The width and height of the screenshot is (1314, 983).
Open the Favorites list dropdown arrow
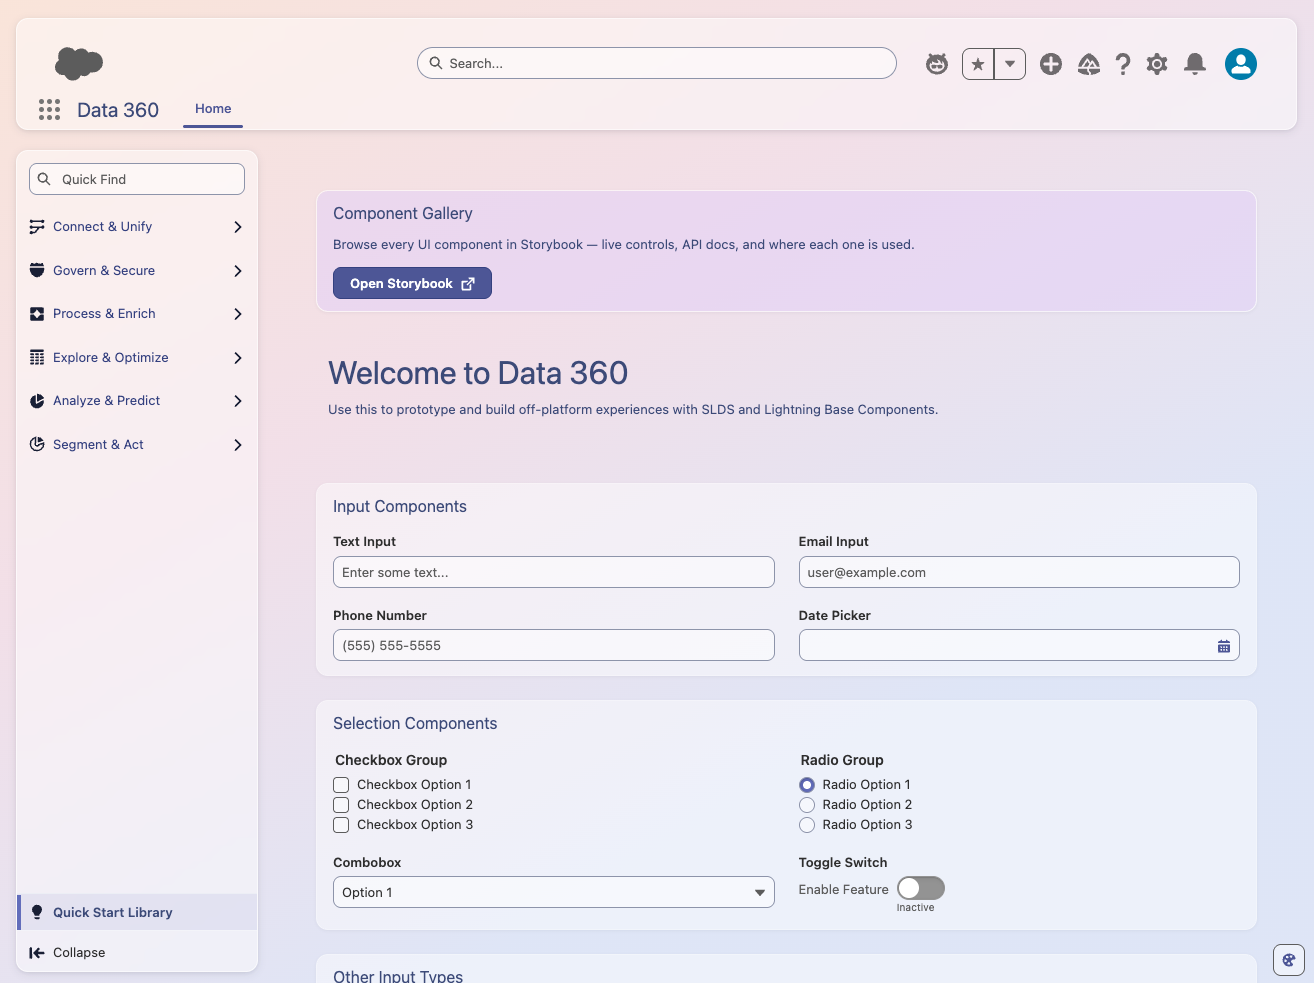click(1010, 64)
